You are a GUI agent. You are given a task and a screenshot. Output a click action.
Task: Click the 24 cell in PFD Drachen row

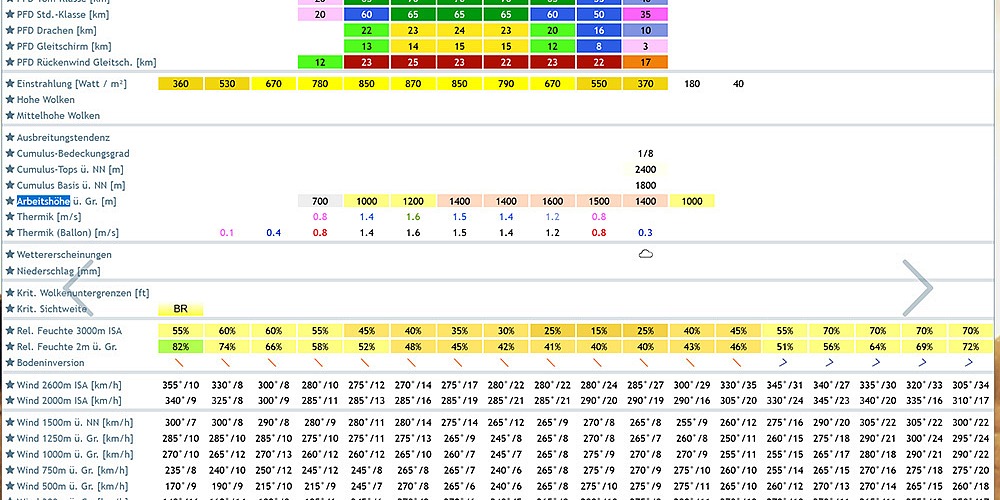pyautogui.click(x=460, y=30)
